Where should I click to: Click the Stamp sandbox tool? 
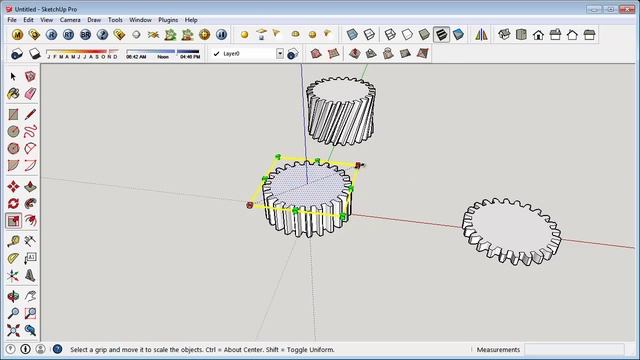(x=371, y=53)
